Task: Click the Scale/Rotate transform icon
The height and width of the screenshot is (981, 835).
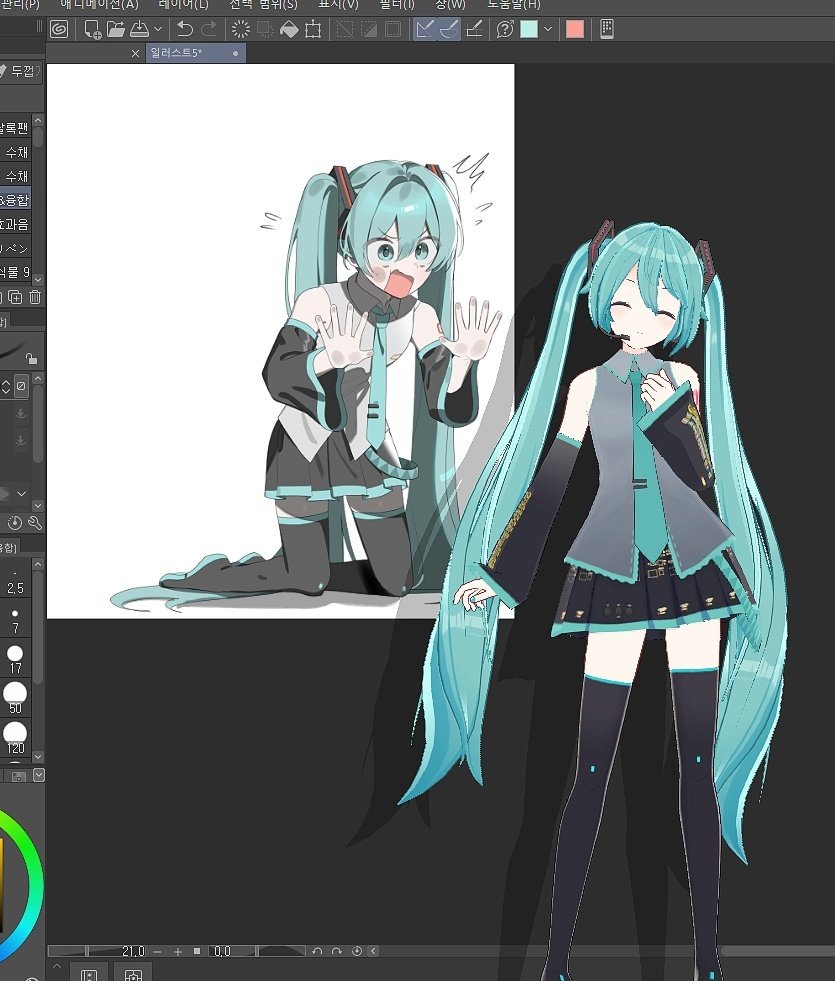Action: pyautogui.click(x=313, y=29)
